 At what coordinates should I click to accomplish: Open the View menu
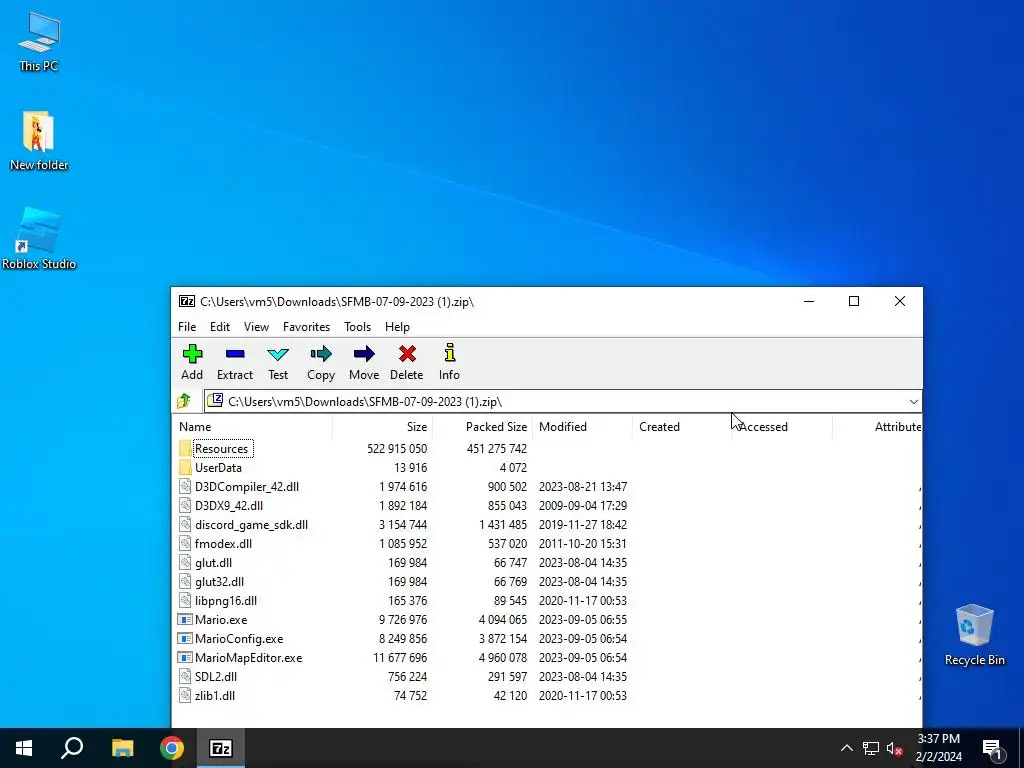pyautogui.click(x=256, y=327)
